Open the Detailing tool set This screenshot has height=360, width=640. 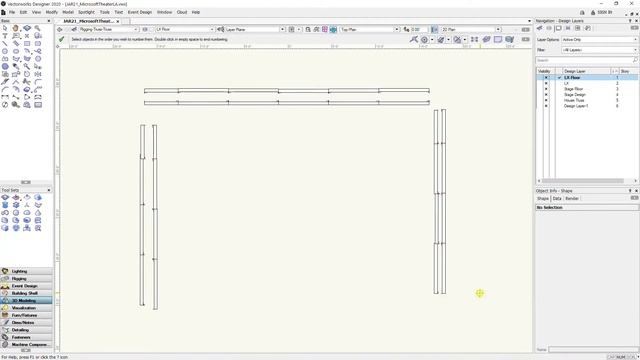point(27,330)
